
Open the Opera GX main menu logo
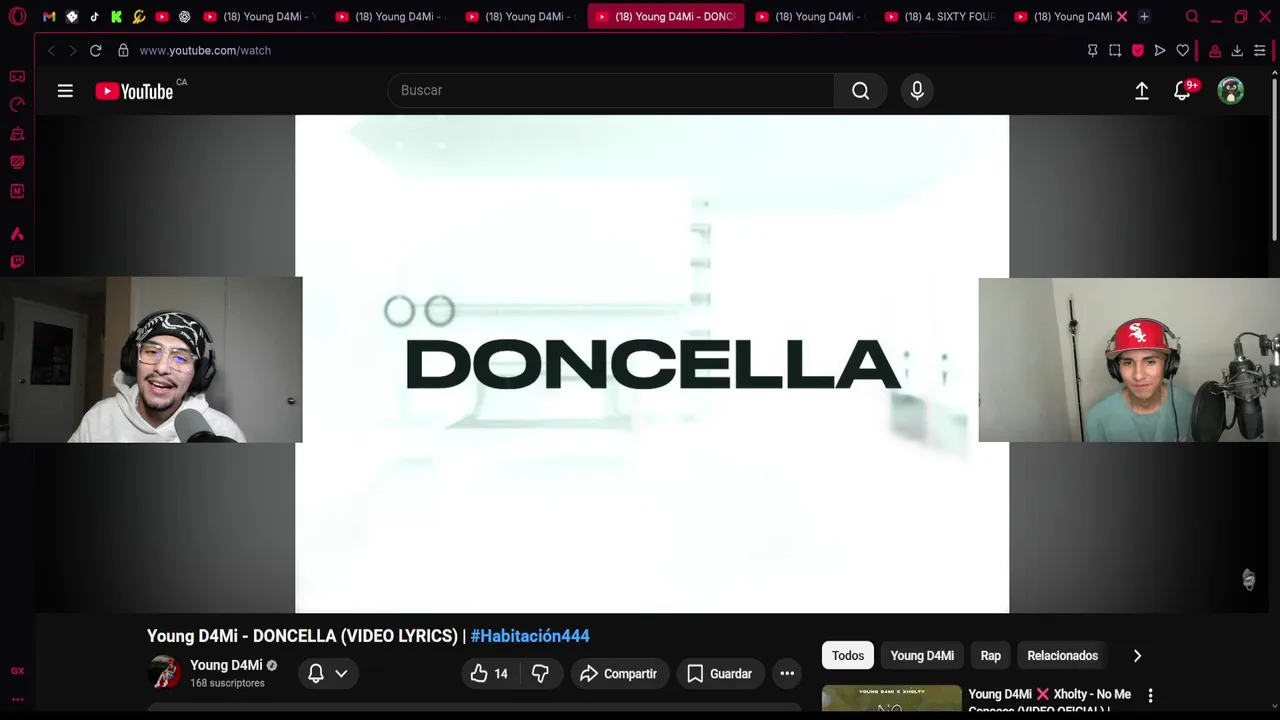tap(17, 17)
